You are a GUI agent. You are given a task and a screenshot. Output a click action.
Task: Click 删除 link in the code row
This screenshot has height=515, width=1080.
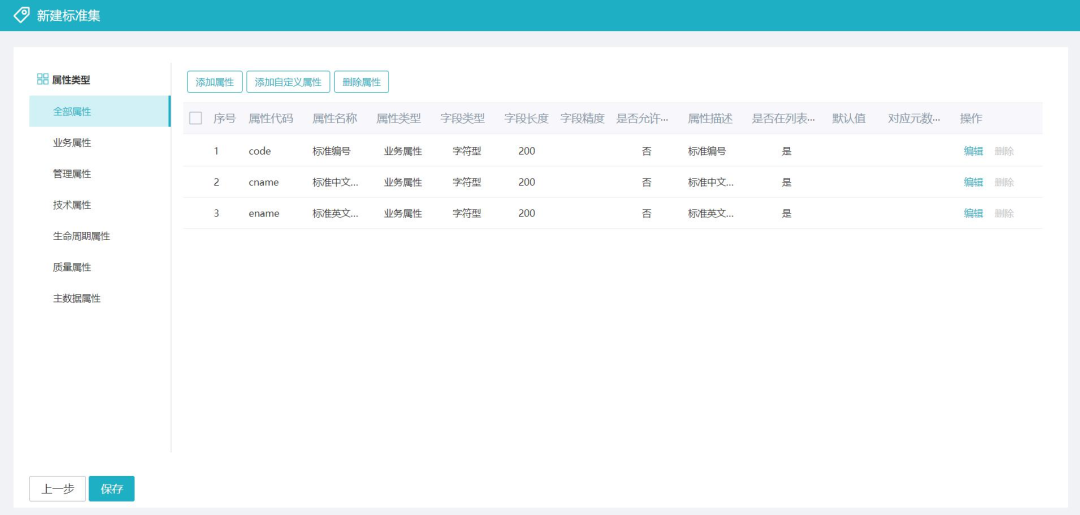pos(1004,151)
